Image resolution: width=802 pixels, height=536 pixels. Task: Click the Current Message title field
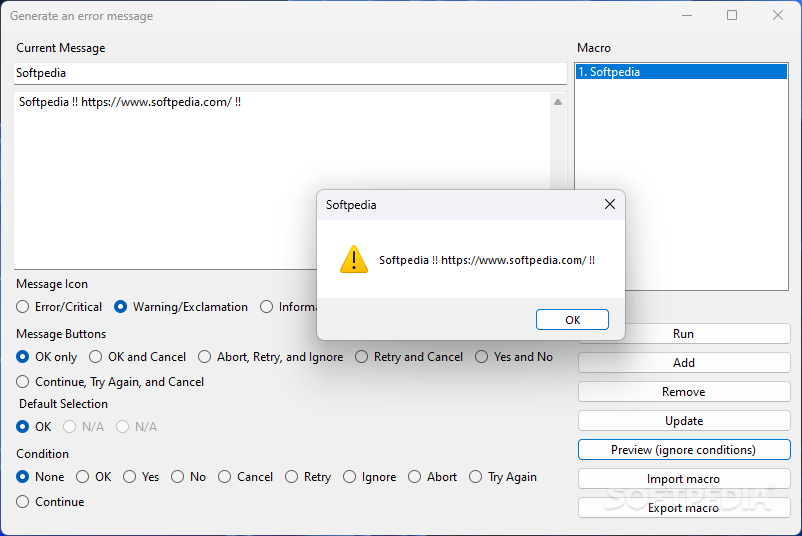[291, 73]
